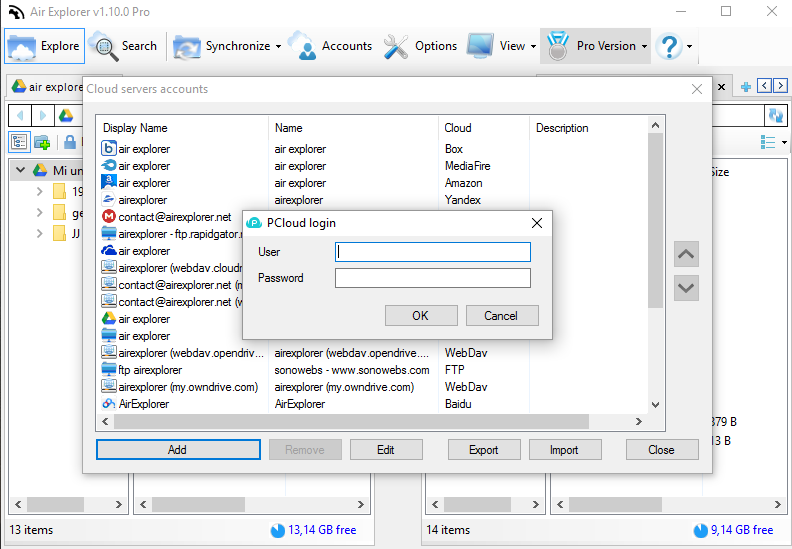
Task: Cancel the PCloud login dialog
Action: point(502,316)
